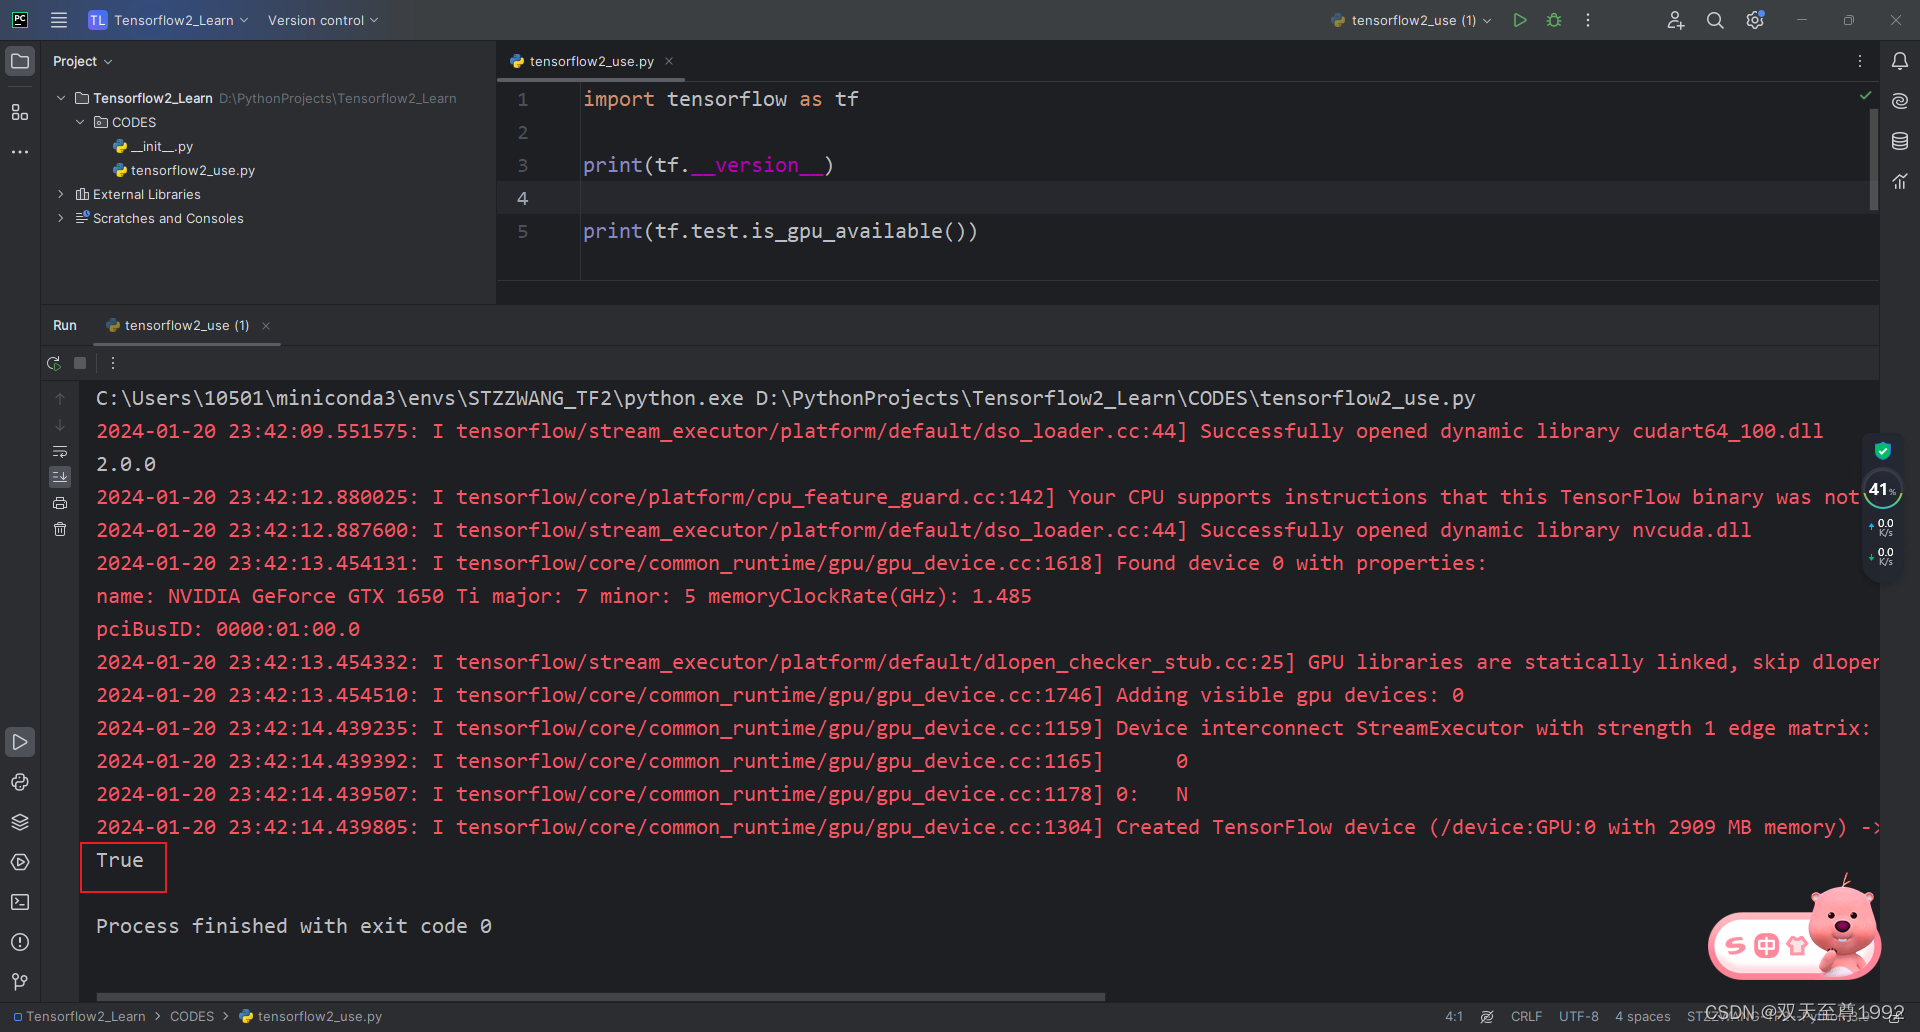This screenshot has height=1032, width=1920.
Task: Open Project view options dropdown
Action: (x=82, y=61)
